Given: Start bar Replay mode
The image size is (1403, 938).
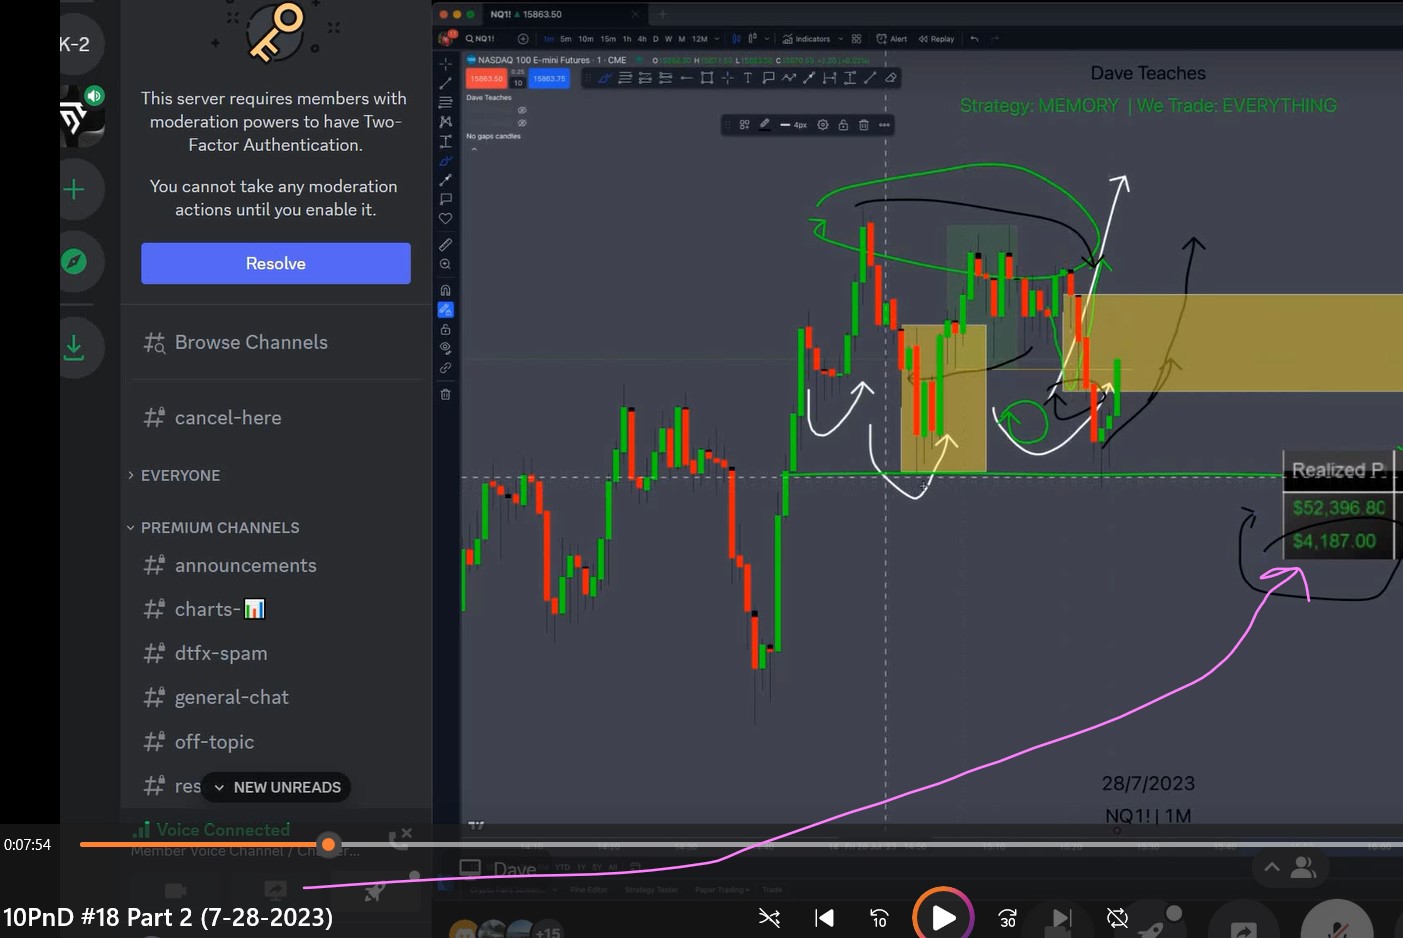Looking at the screenshot, I should click(936, 39).
